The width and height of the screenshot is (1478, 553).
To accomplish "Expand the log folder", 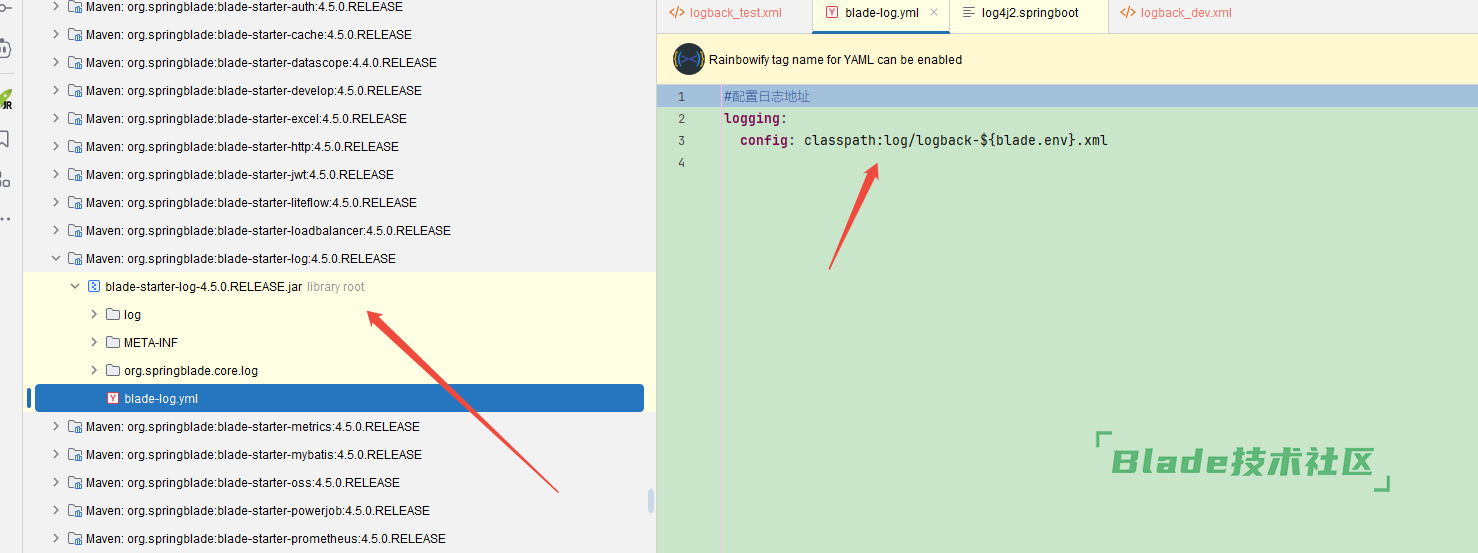I will (94, 314).
